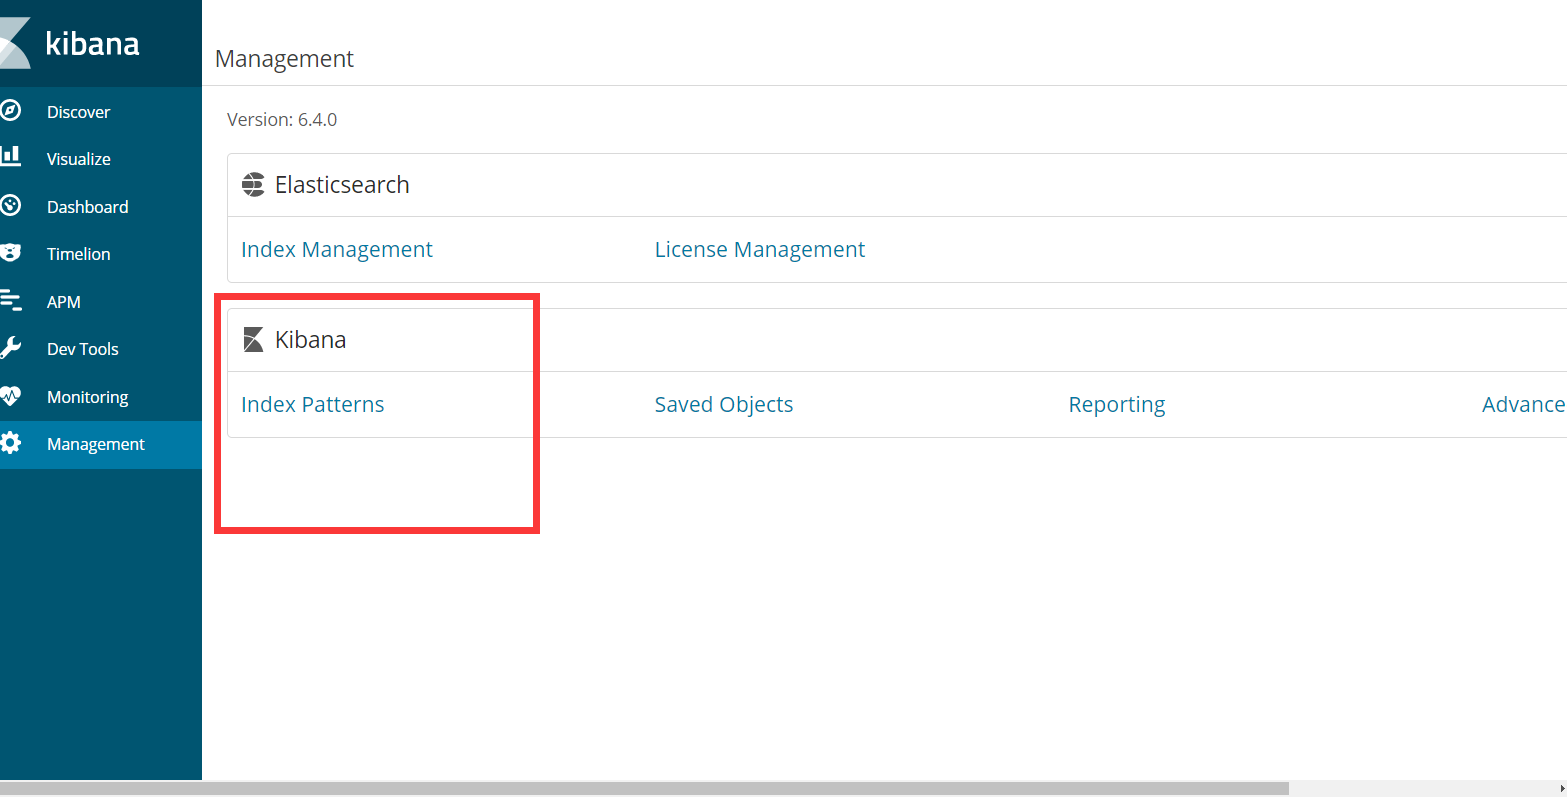Image resolution: width=1567 pixels, height=797 pixels.
Task: Click the Timelion bear icon
Action: 10,252
